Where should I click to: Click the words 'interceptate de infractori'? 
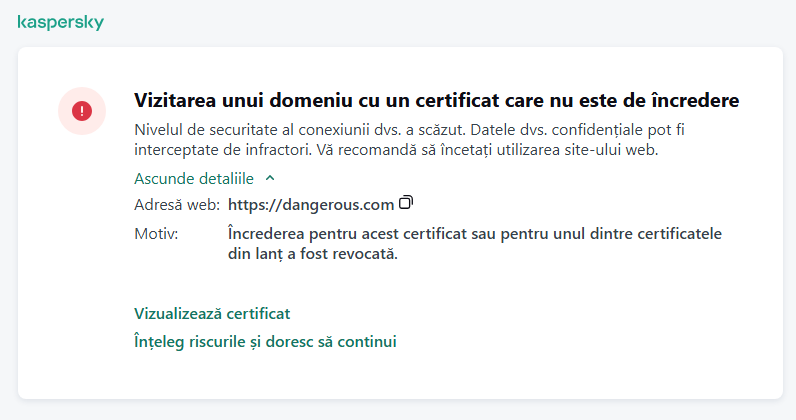tap(222, 150)
